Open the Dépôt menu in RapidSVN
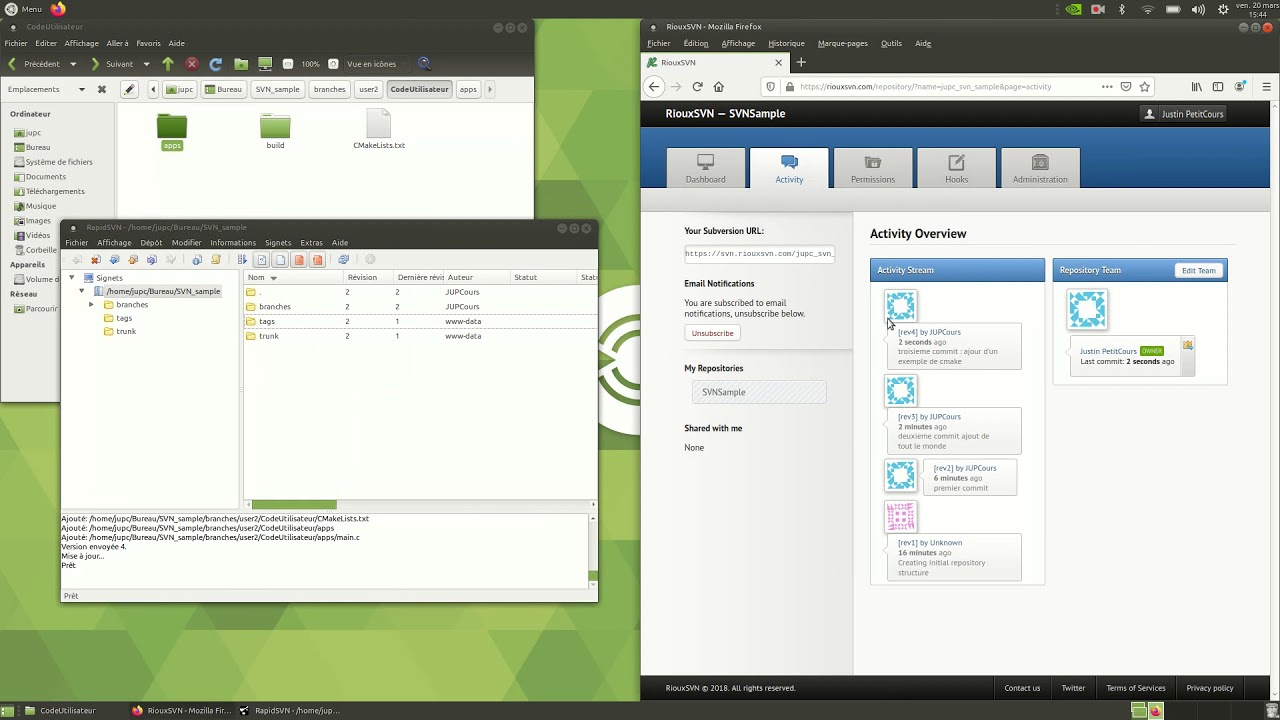The image size is (1280, 720). 151,243
